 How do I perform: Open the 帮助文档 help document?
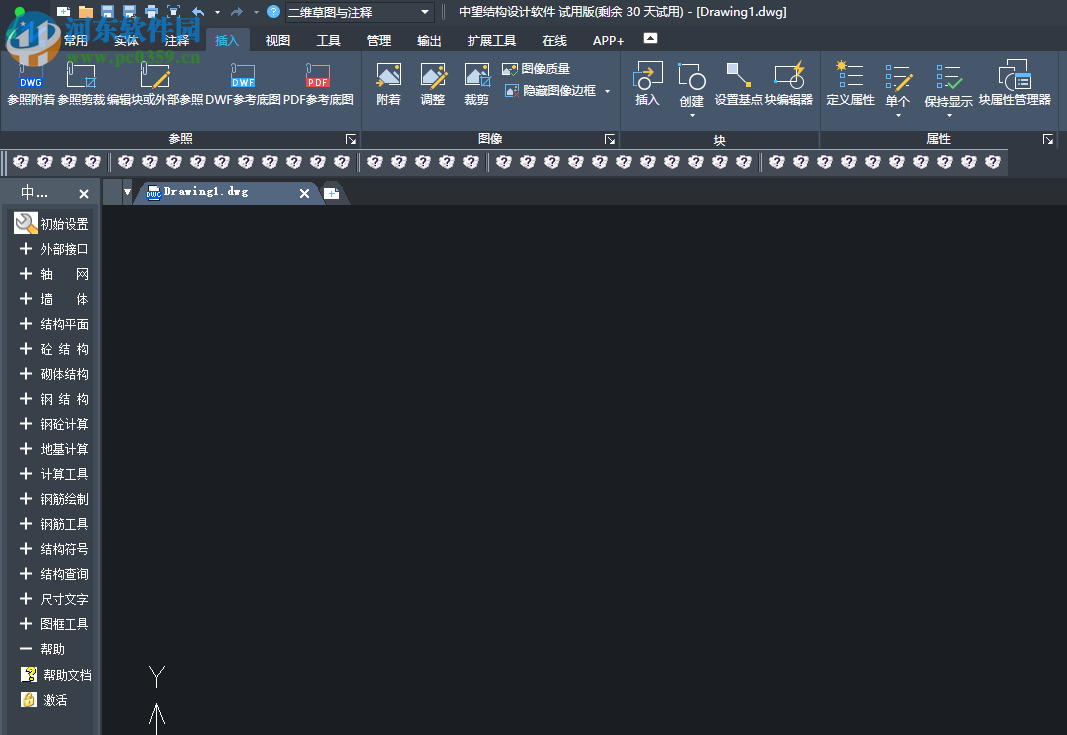click(x=56, y=674)
